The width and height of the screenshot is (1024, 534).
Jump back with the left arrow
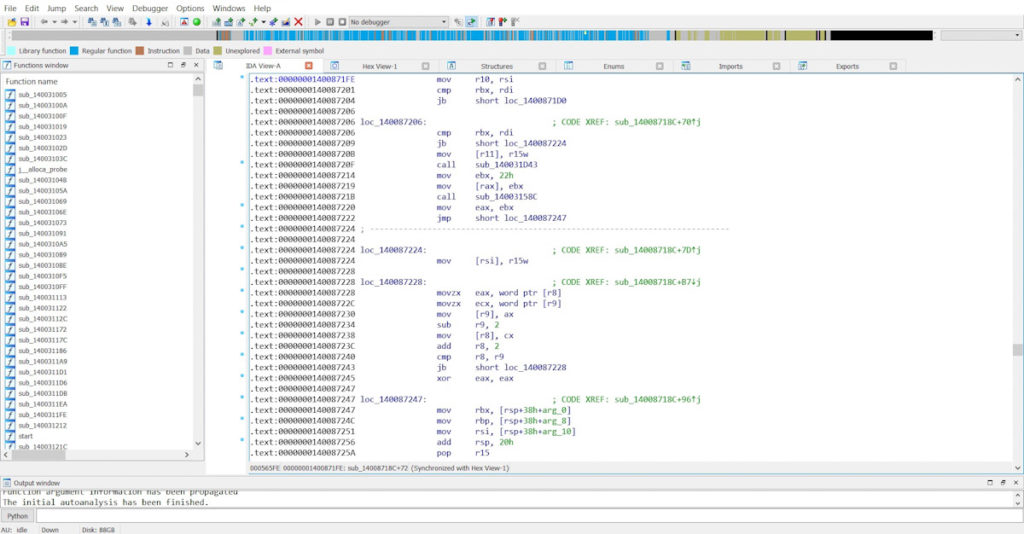click(44, 22)
